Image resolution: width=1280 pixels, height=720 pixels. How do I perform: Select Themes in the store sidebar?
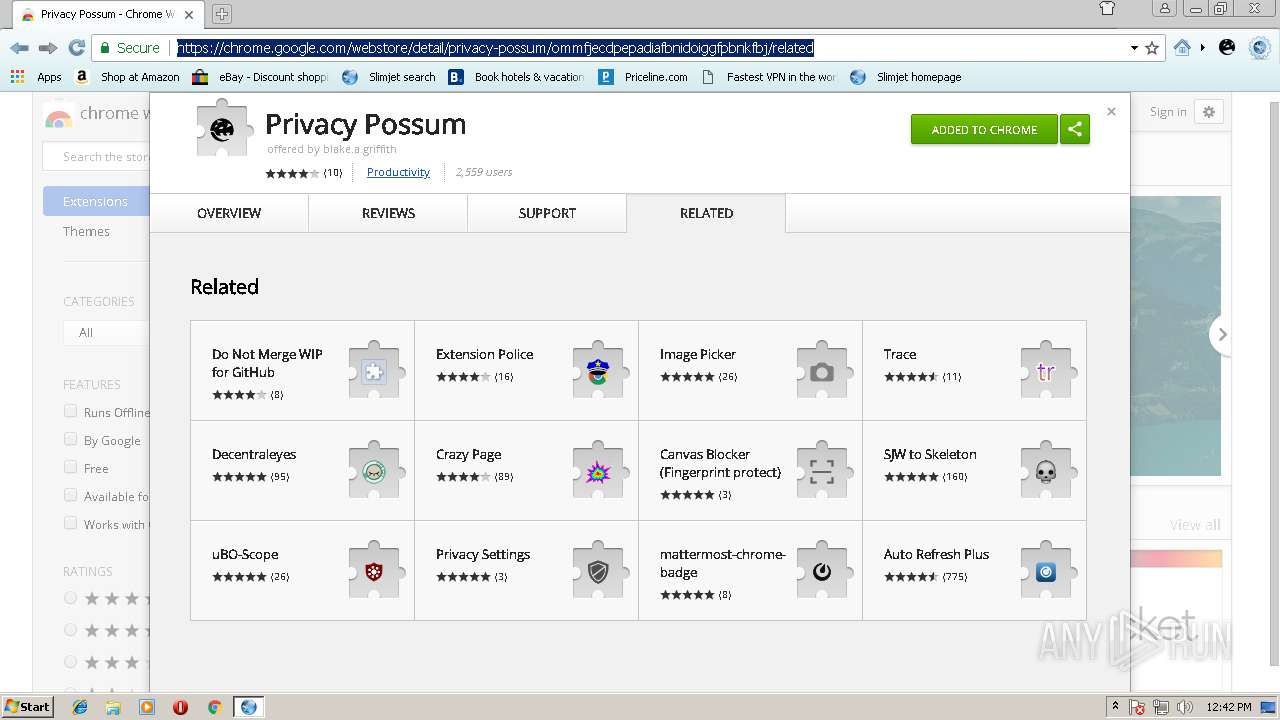click(87, 231)
